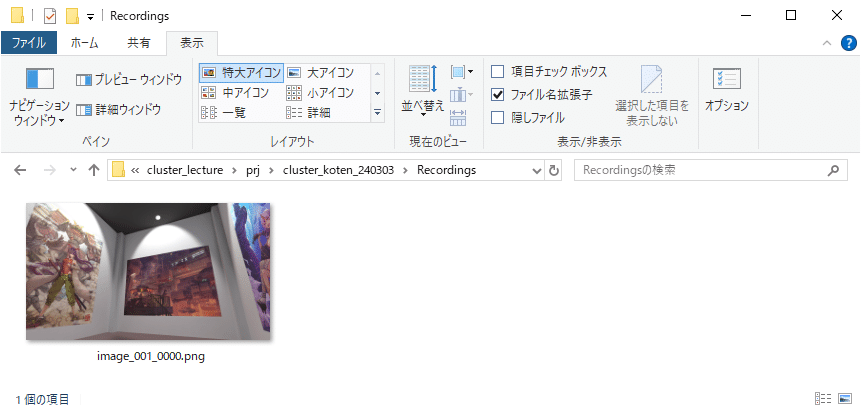The image size is (861, 412).
Task: Click cluster_lecture in the address bar
Action: (185, 170)
